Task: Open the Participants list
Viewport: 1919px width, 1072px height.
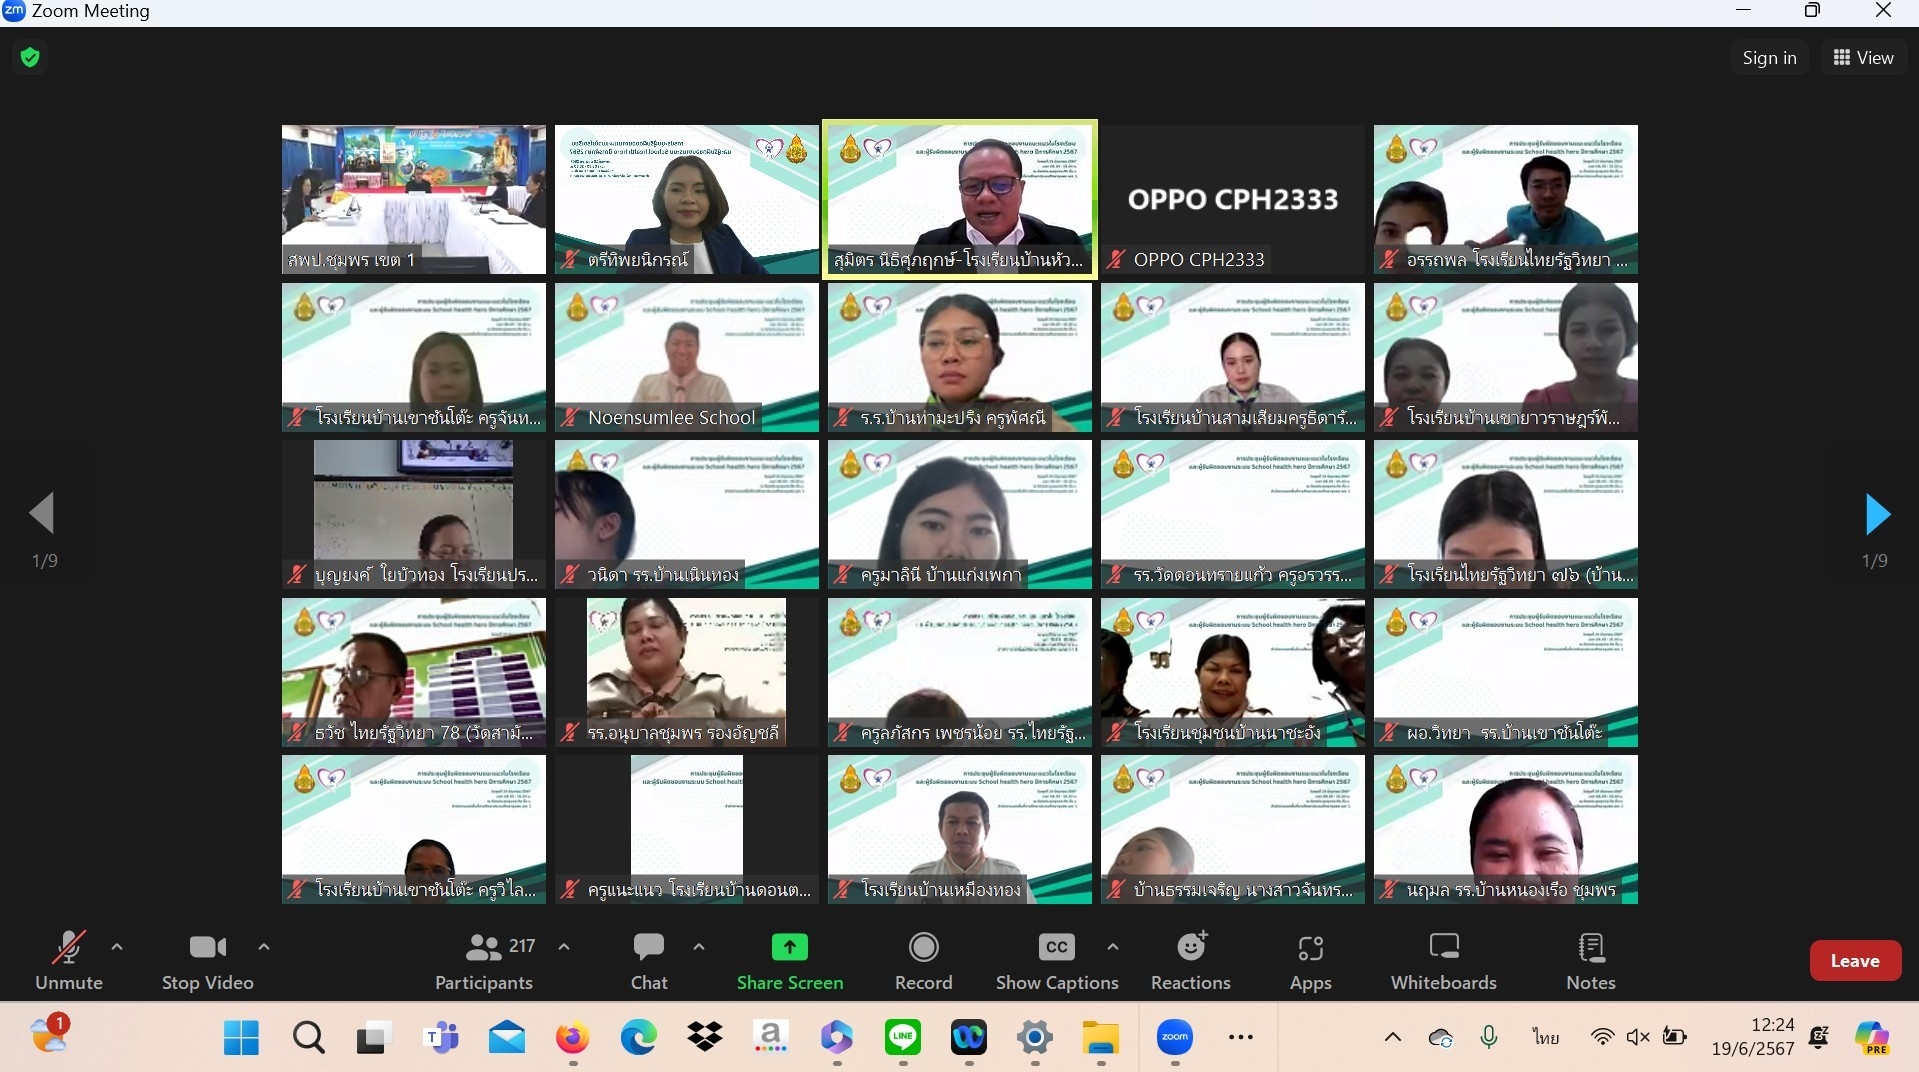Action: pos(485,960)
